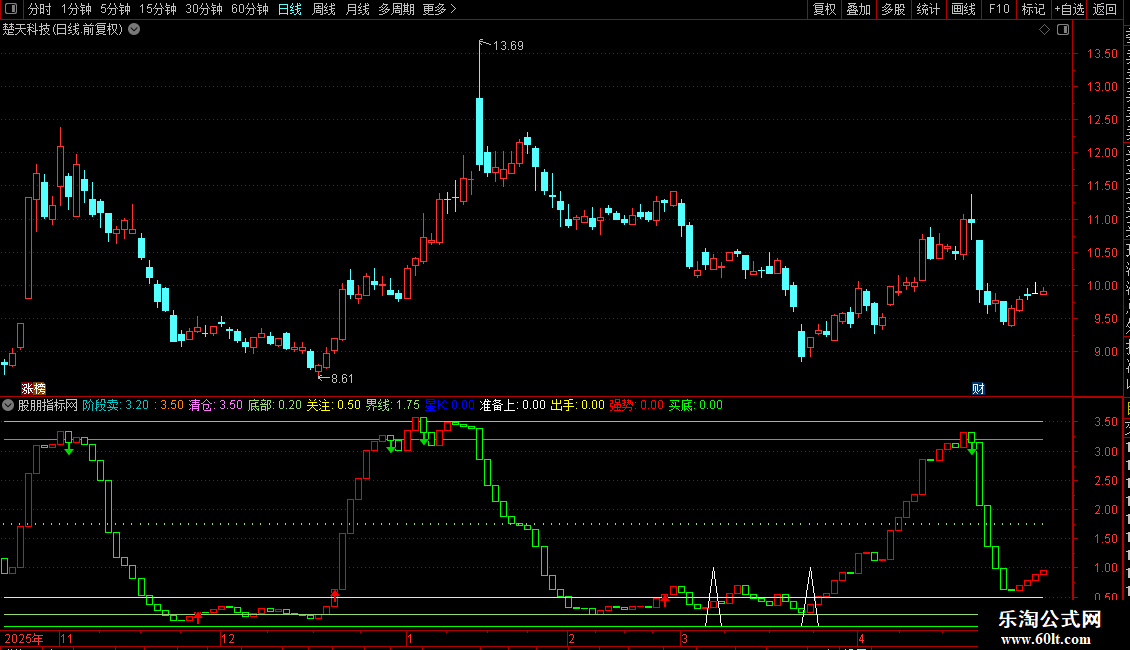Select the 日线 daily chart tab
The height and width of the screenshot is (650, 1130).
(x=290, y=9)
